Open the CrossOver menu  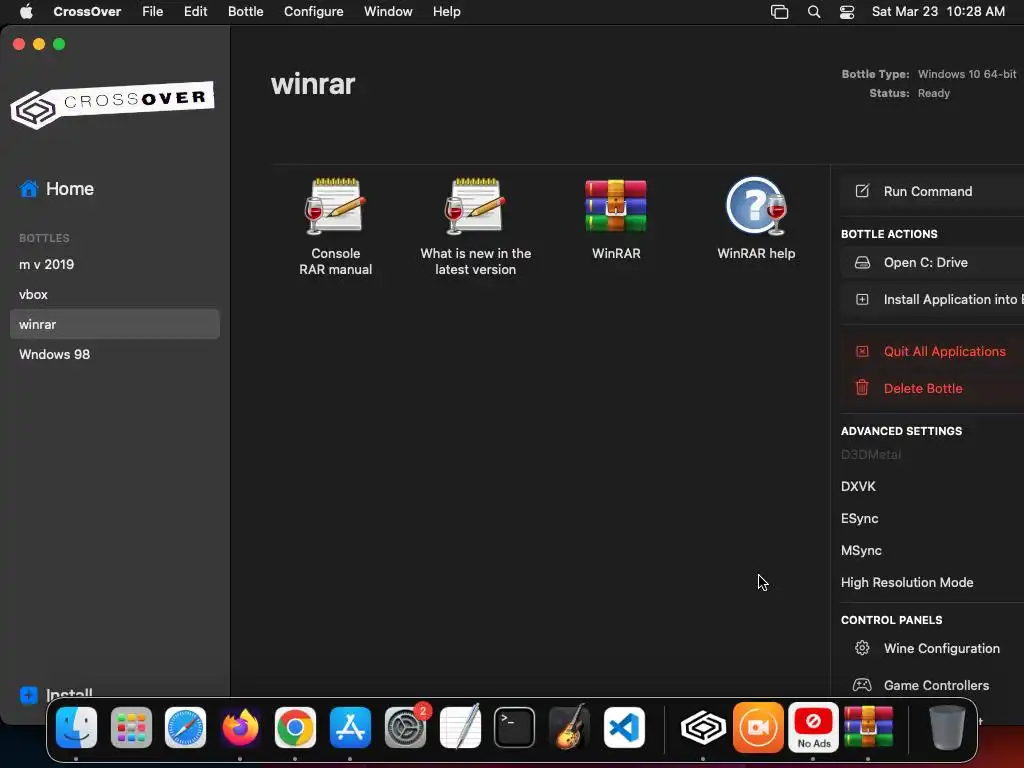click(x=87, y=12)
